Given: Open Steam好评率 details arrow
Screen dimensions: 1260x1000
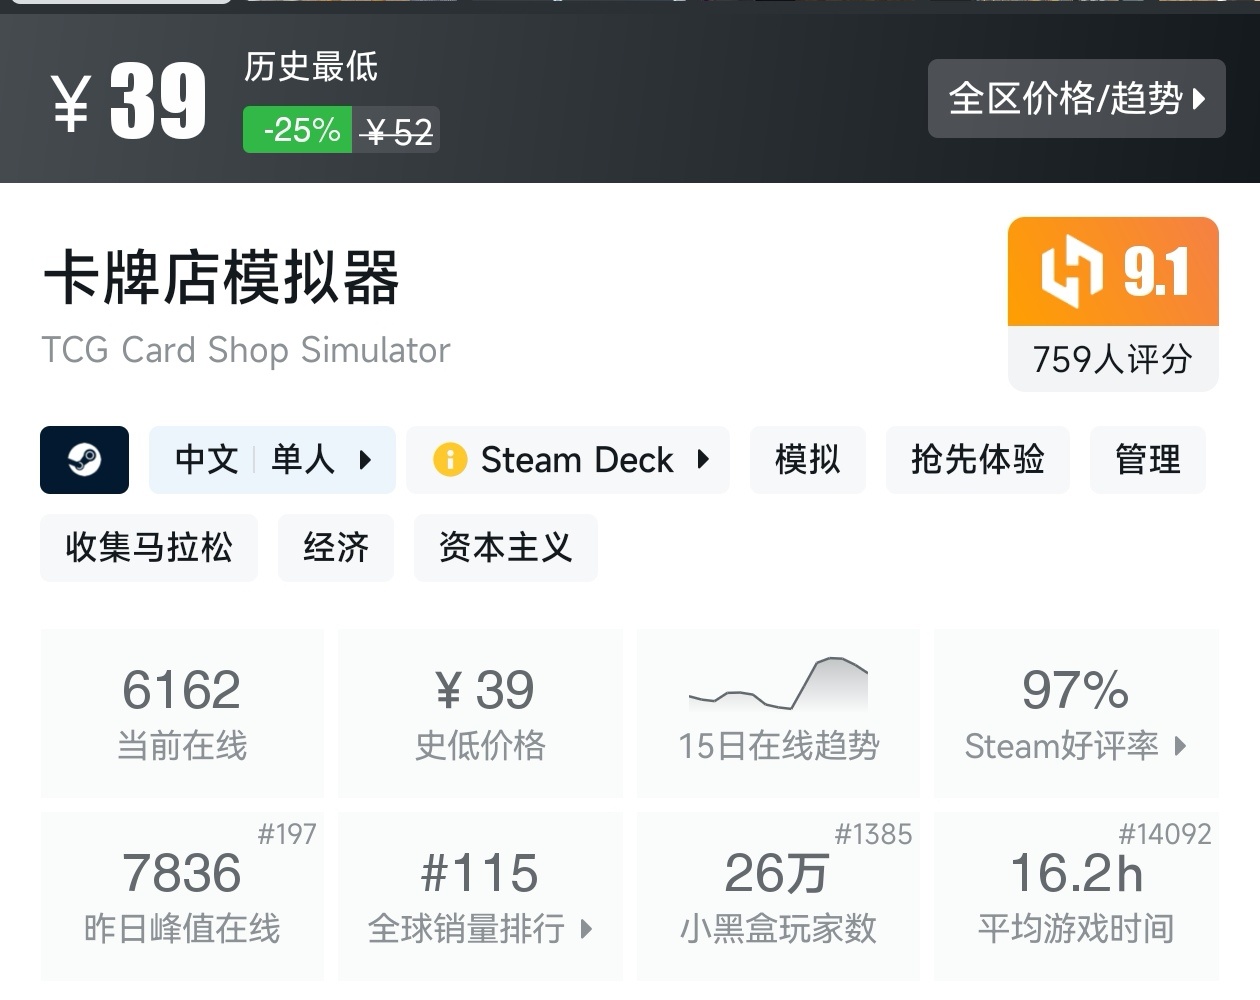Looking at the screenshot, I should tap(1181, 746).
